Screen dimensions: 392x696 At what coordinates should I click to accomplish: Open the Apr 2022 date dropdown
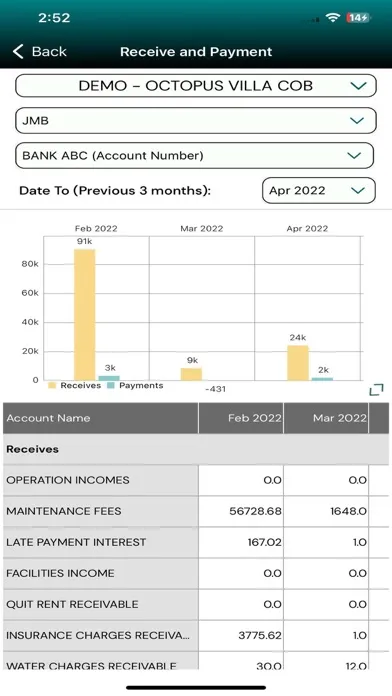coord(319,190)
